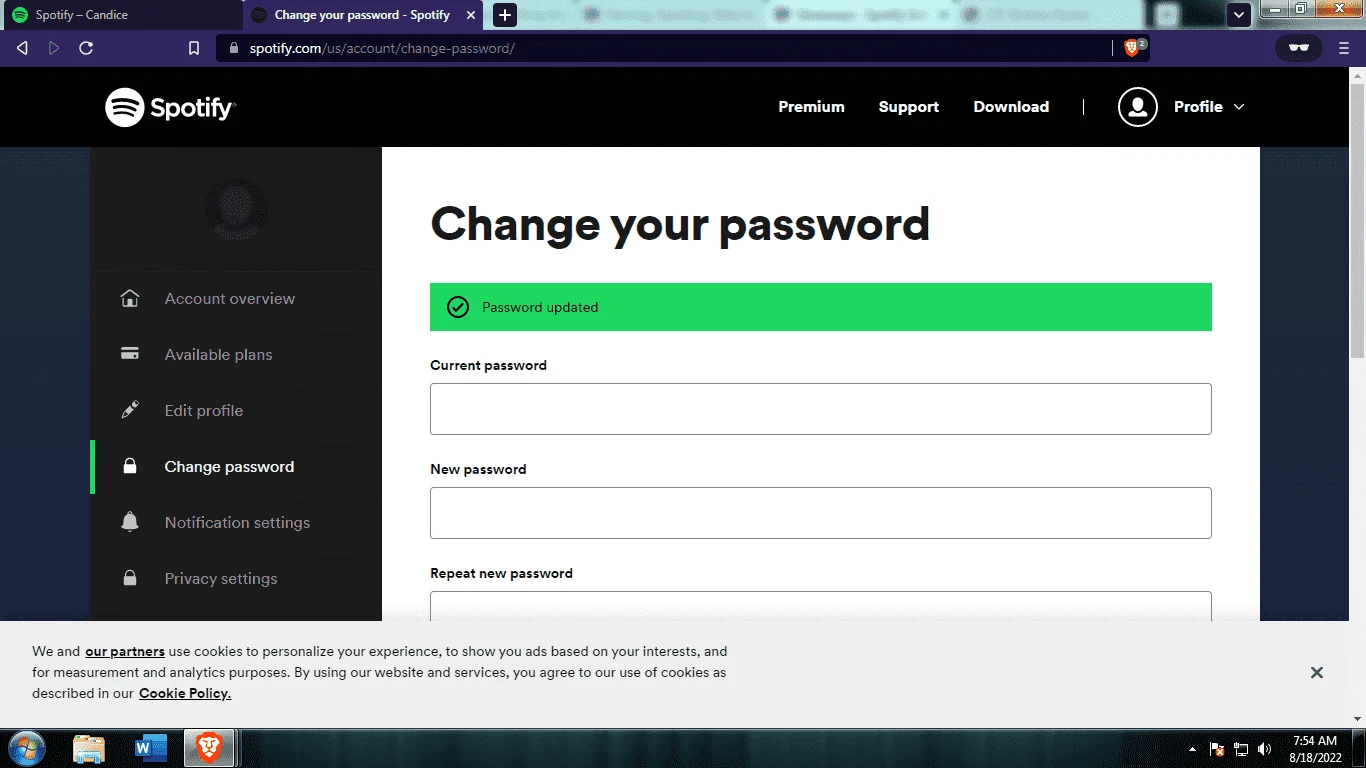Select Change password in sidebar
This screenshot has width=1366, height=768.
(229, 466)
